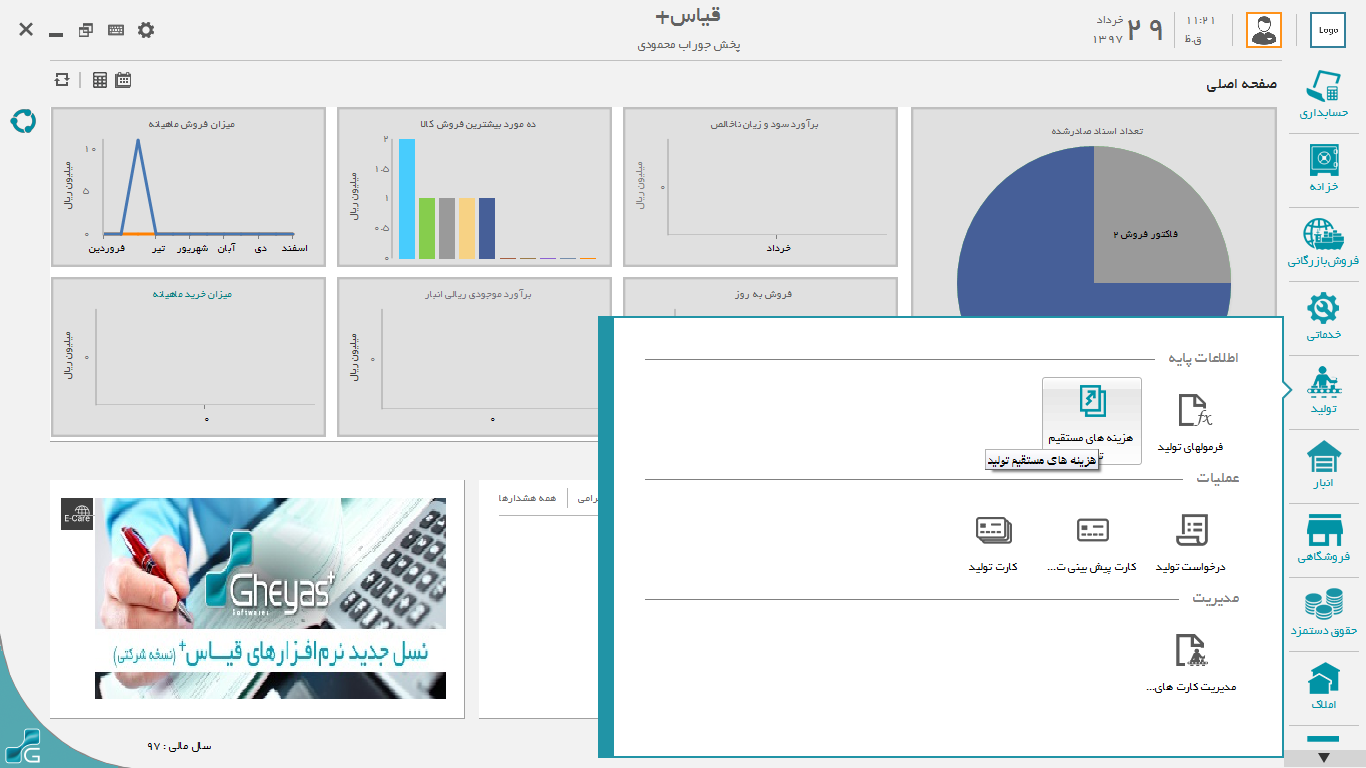Image resolution: width=1366 pixels, height=768 pixels.
Task: Click the date ۲۹ خرداد ۱۳۹۷ display
Action: pos(1129,29)
